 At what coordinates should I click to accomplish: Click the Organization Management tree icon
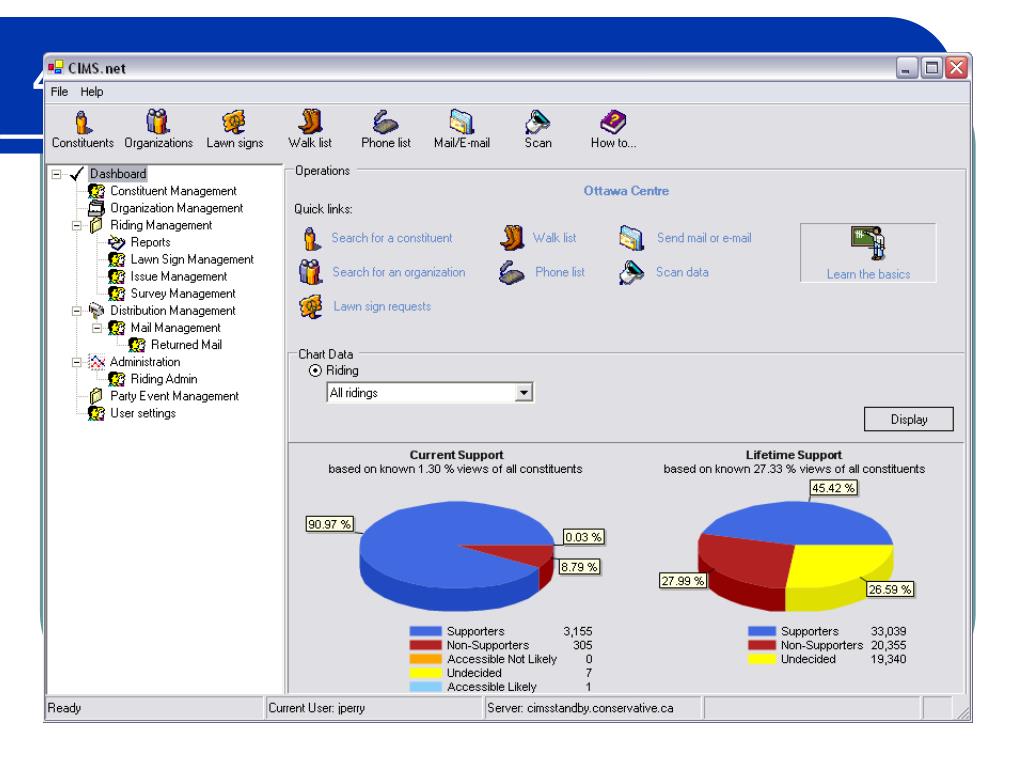tap(96, 208)
